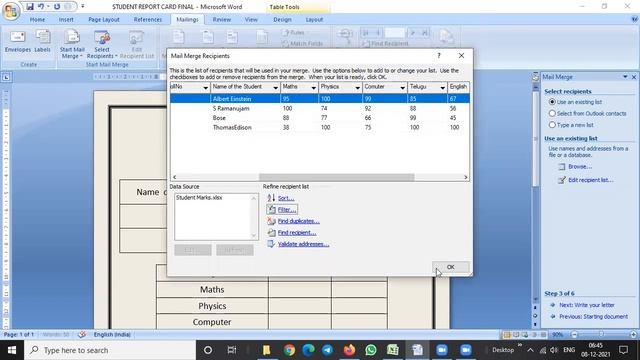Open the Computer column filter dropdown
Screen dimensions: 640x360
click(402, 87)
